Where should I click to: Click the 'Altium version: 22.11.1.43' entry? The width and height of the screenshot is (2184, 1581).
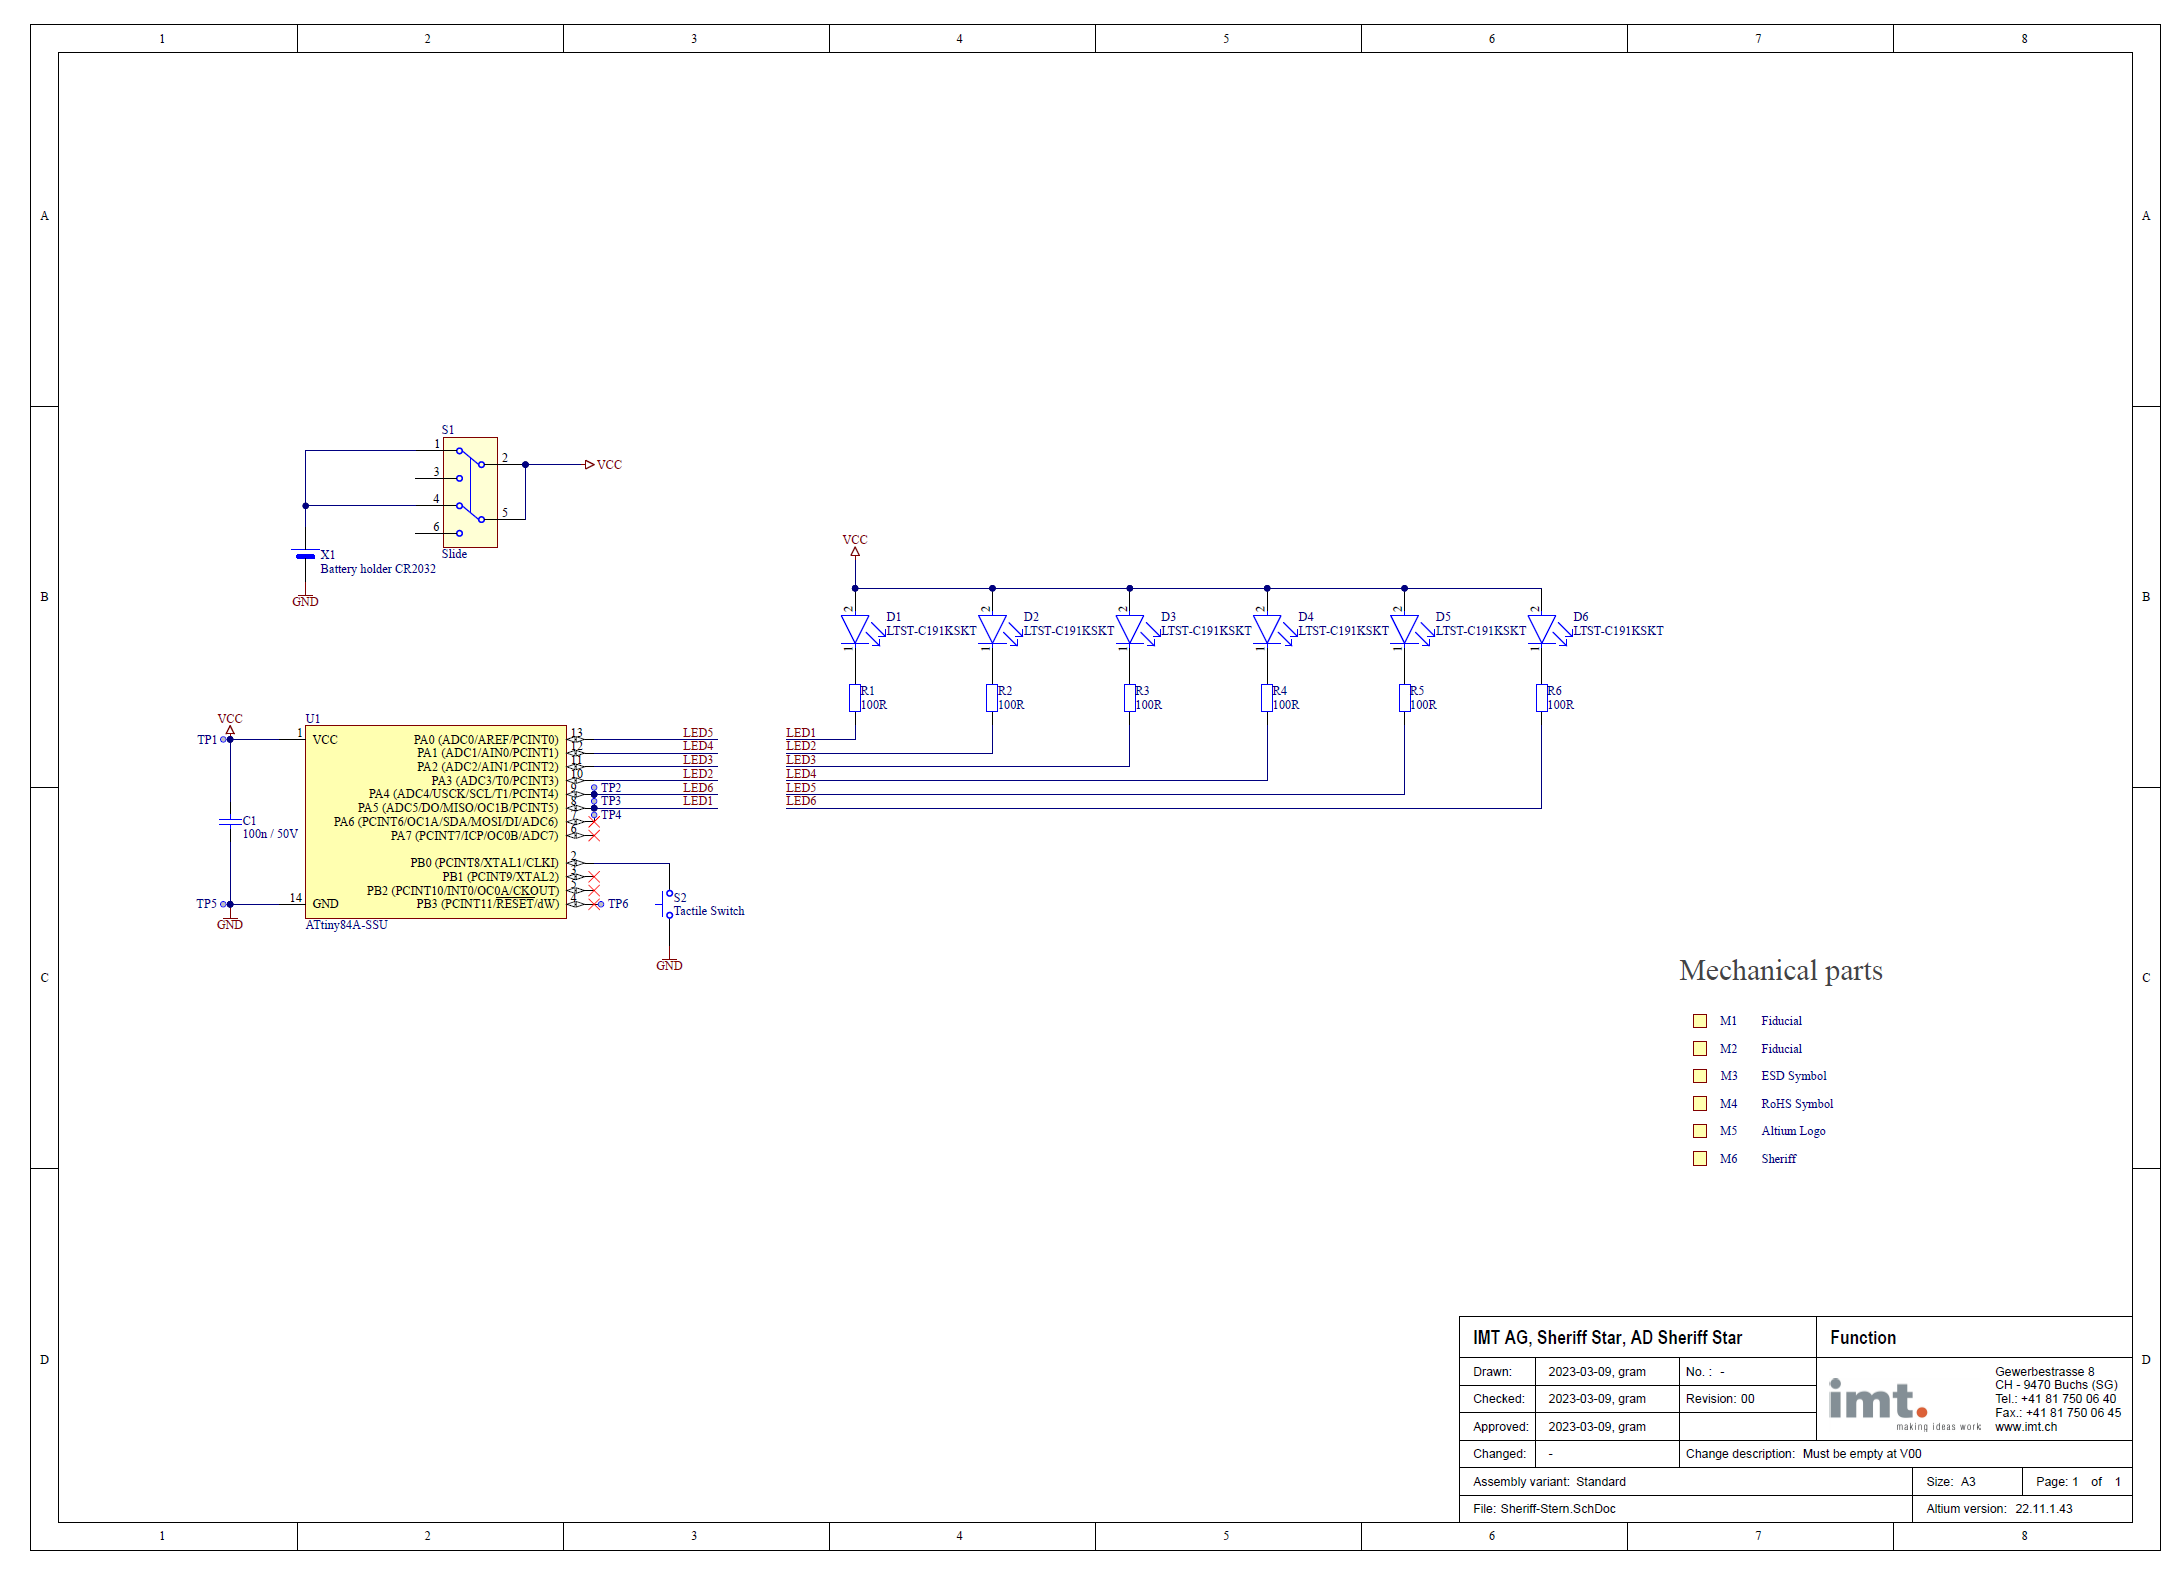click(x=1999, y=1509)
